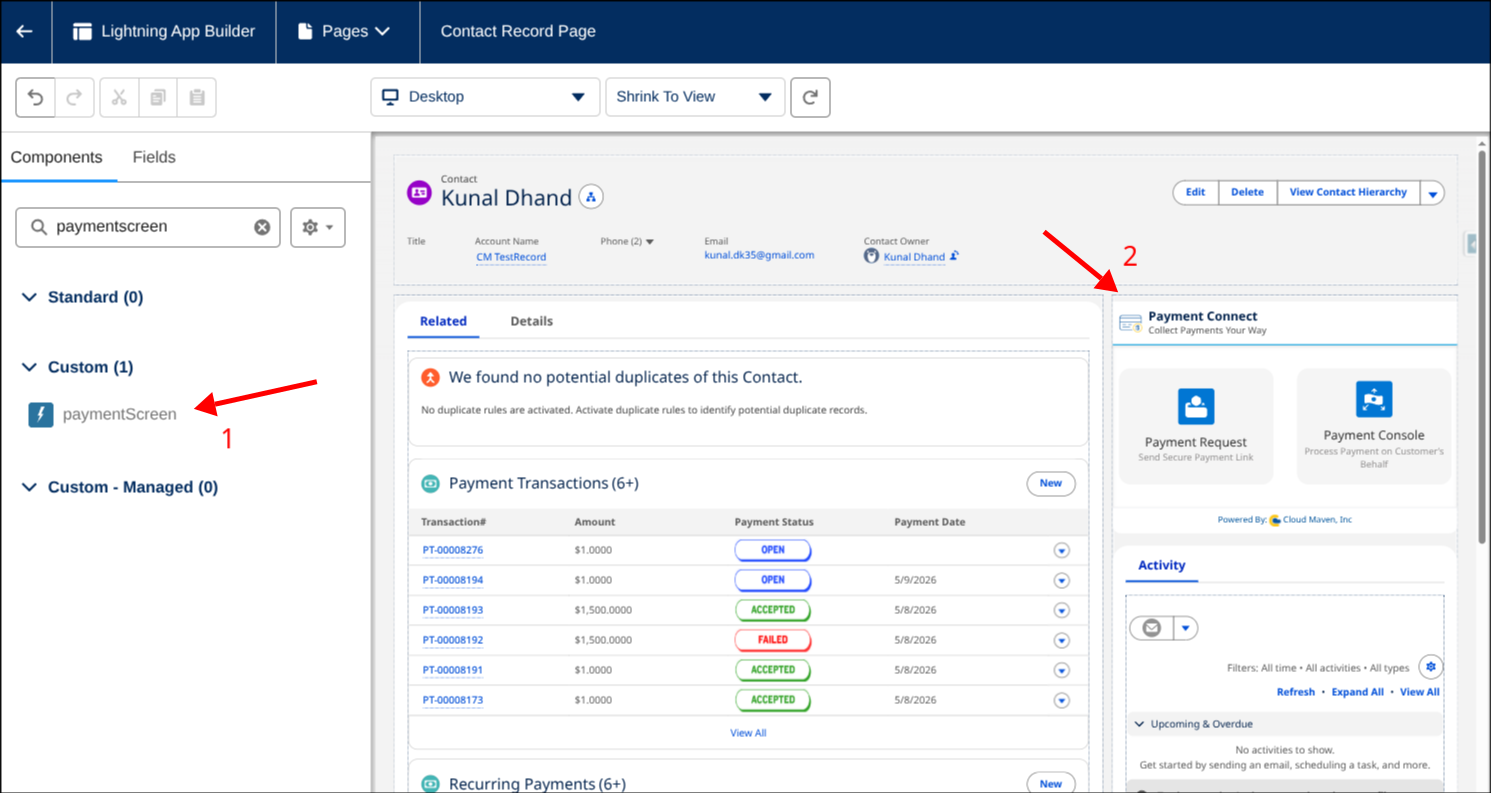The width and height of the screenshot is (1491, 793).
Task: Click the email envelope activity button
Action: point(1151,628)
